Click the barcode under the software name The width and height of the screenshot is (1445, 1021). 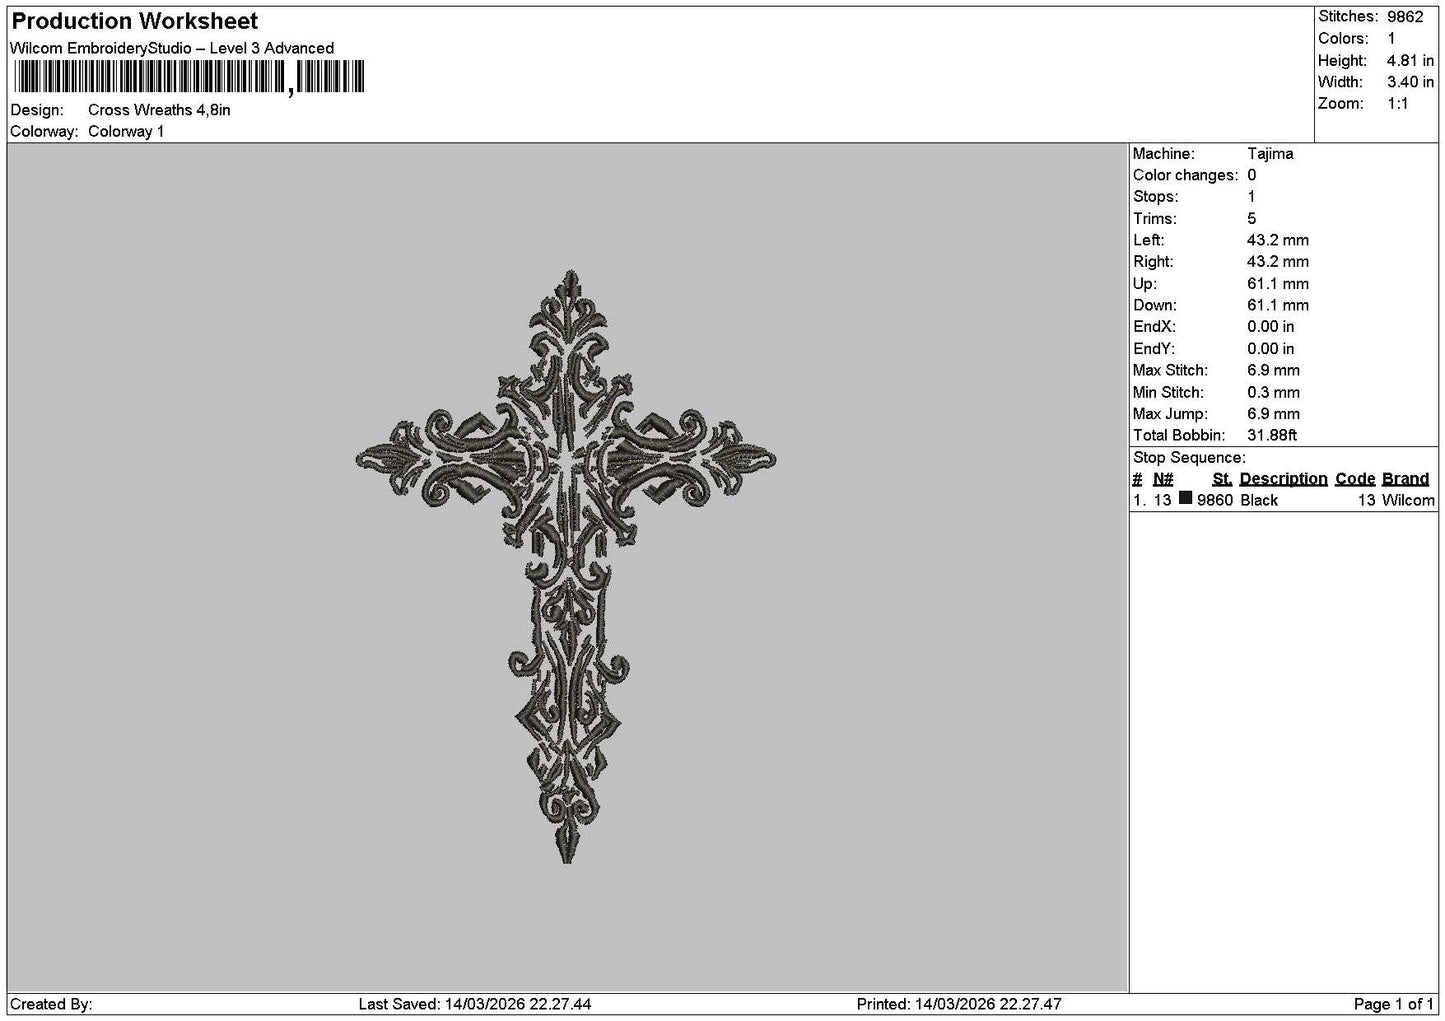189,78
